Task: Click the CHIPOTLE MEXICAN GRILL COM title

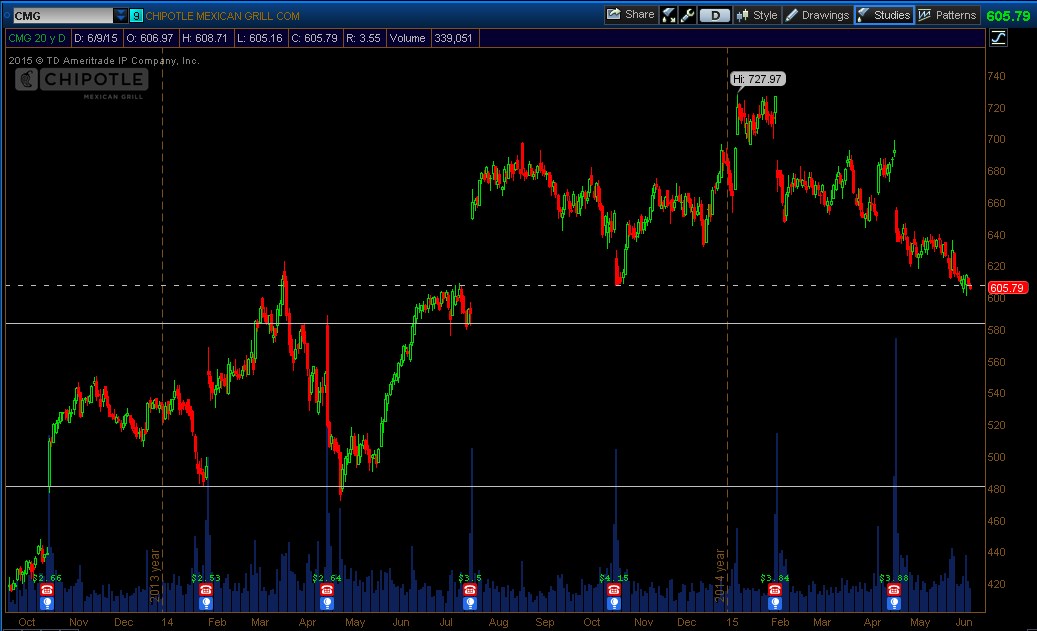Action: coord(222,16)
